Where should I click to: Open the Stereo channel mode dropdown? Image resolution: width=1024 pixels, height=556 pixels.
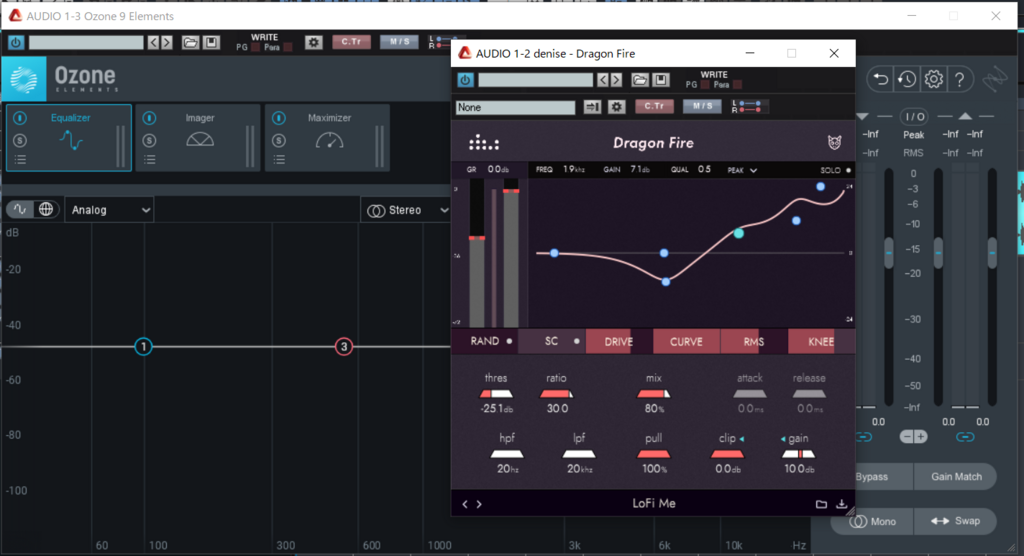click(406, 210)
